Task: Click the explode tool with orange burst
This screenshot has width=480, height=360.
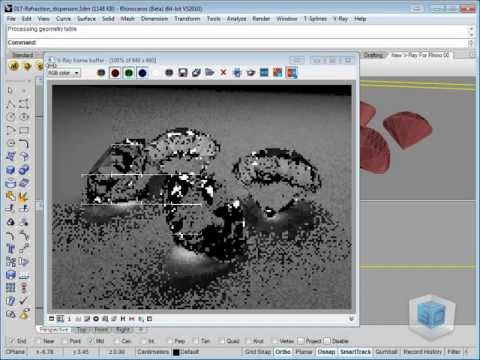Action: coord(24,197)
